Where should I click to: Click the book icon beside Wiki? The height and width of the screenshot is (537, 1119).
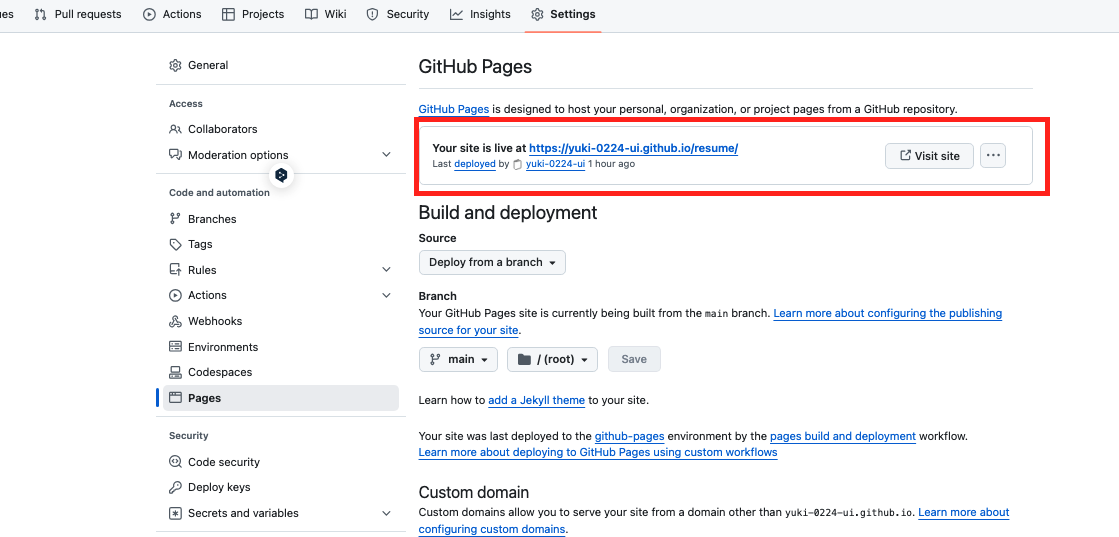click(311, 14)
